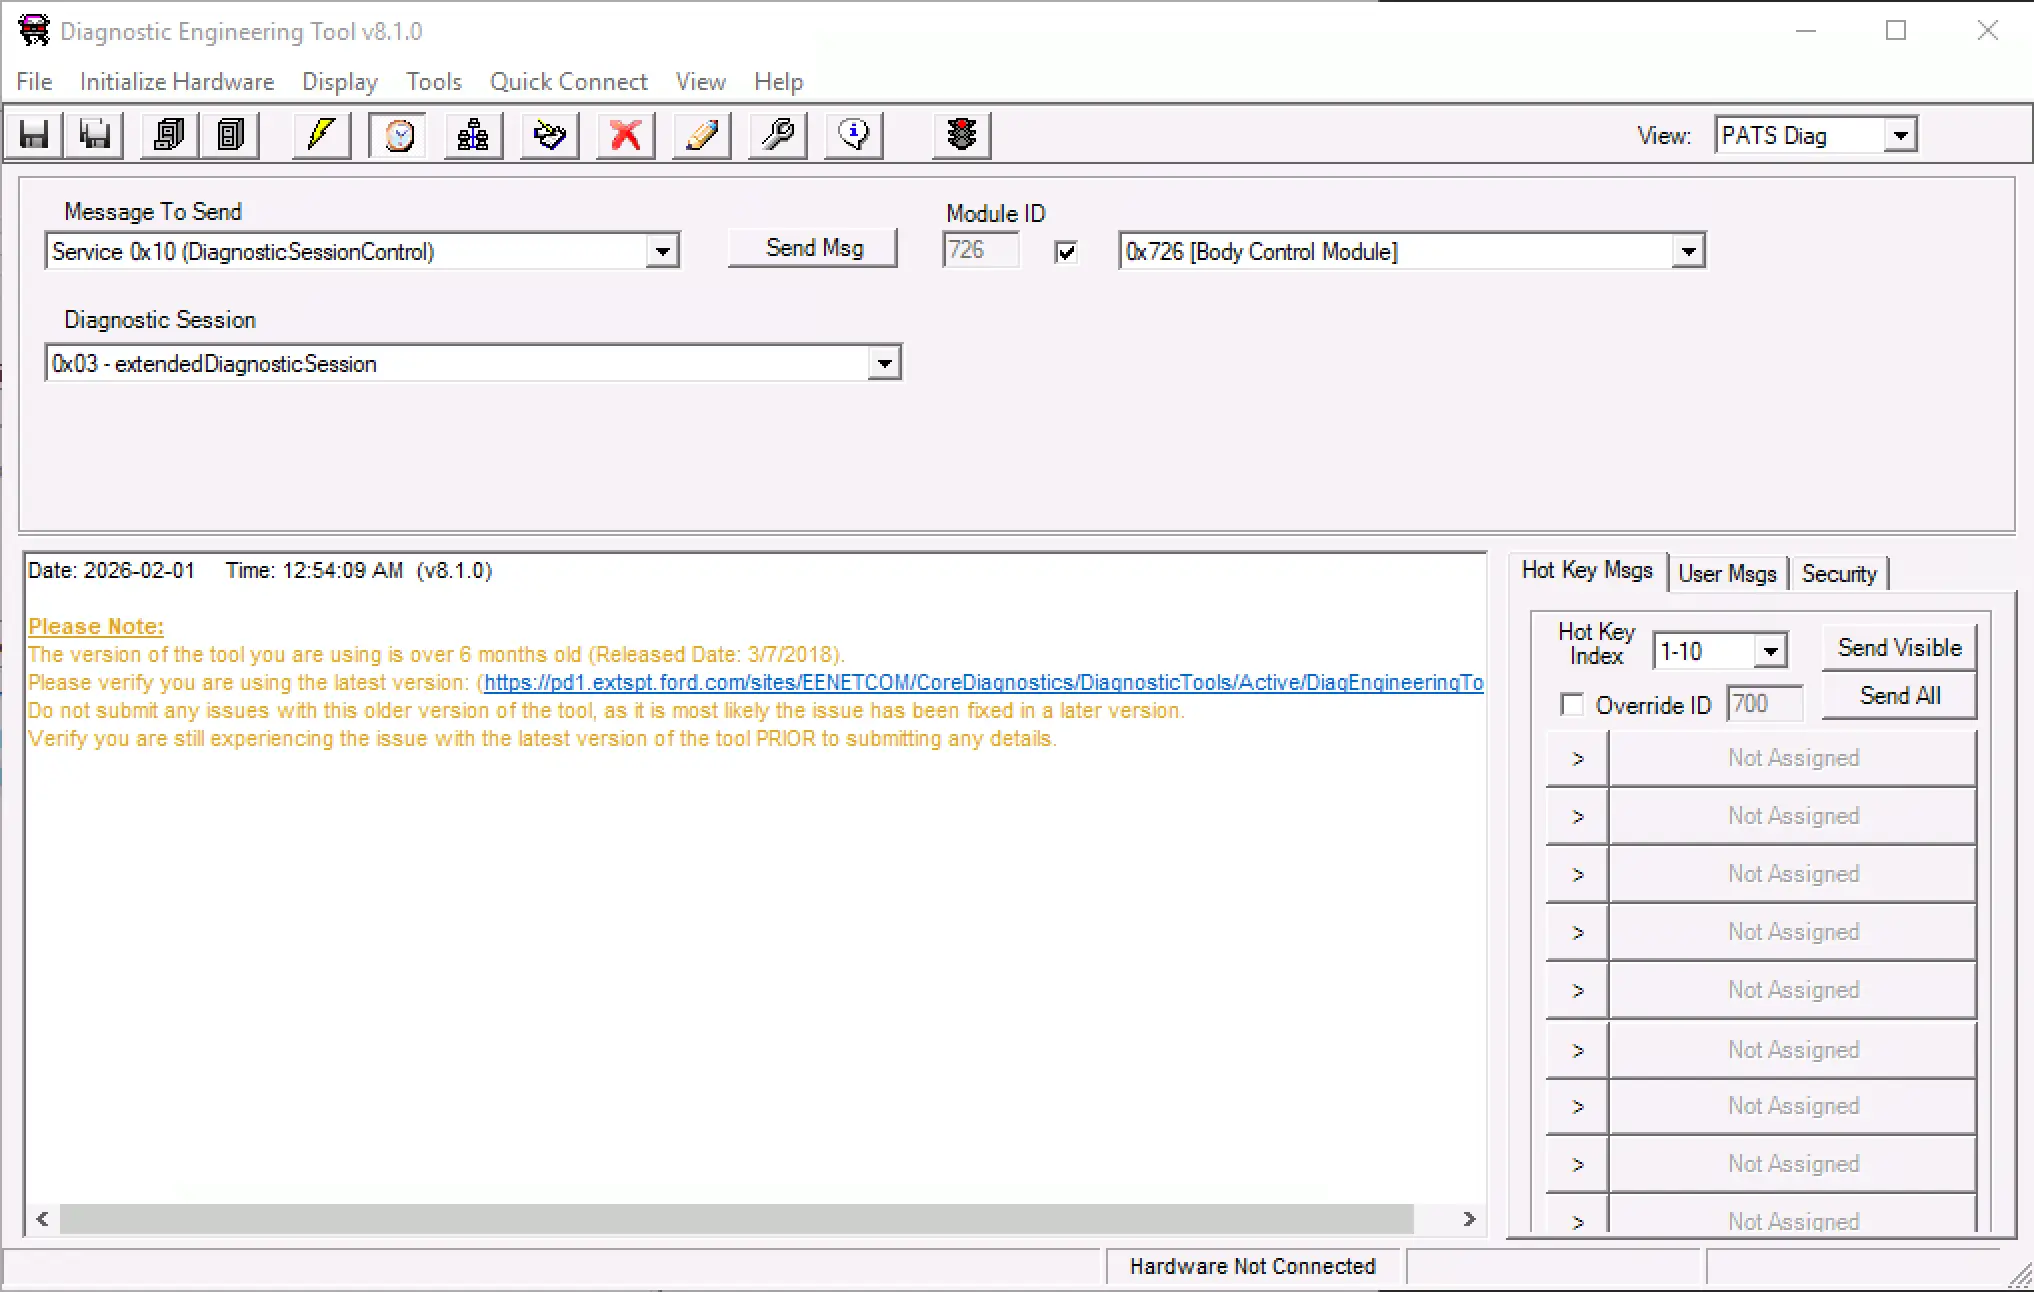Click the traffic light toolbar icon
2034x1292 pixels.
pos(961,135)
